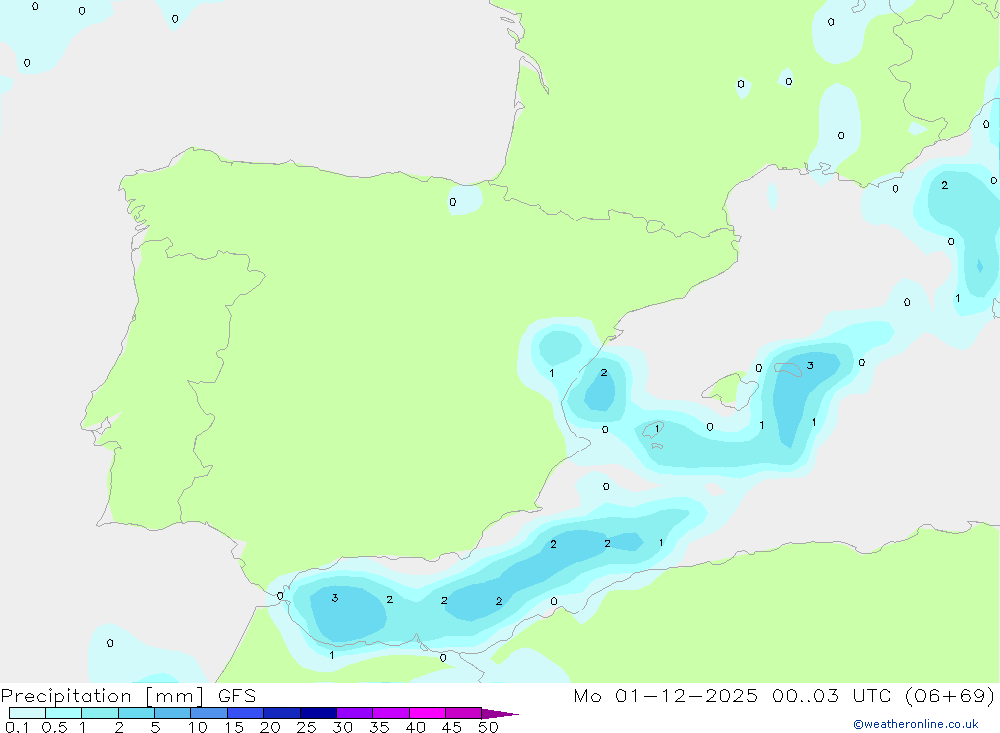Click the '10' legend scale label
This screenshot has height=733, width=1000.
point(198,727)
